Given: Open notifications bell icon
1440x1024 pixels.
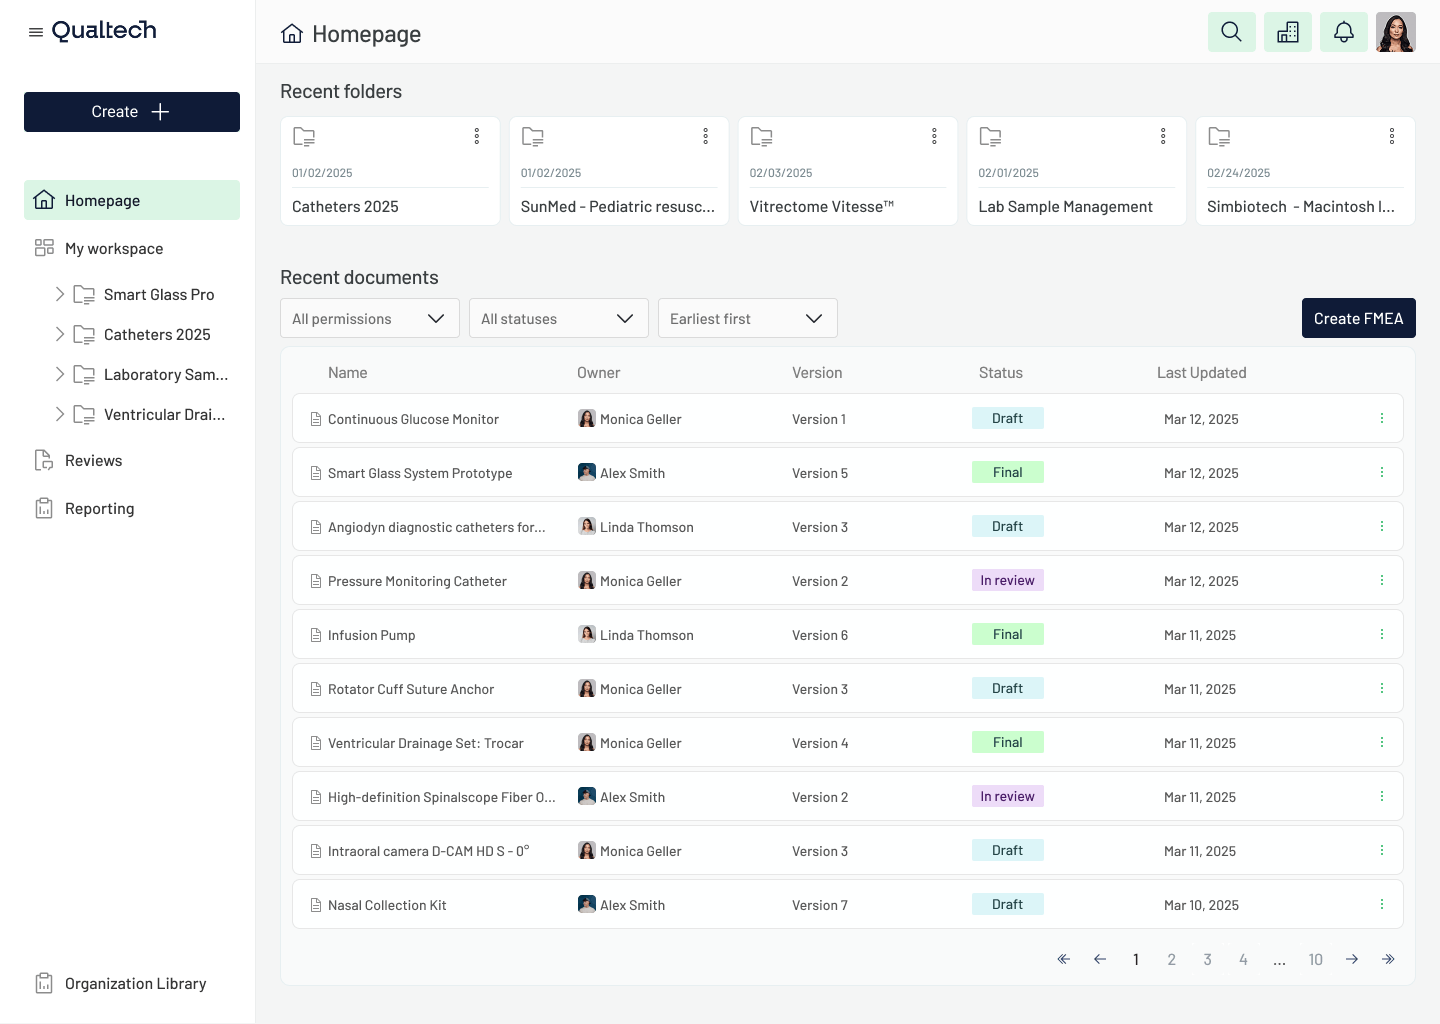Looking at the screenshot, I should [x=1343, y=32].
